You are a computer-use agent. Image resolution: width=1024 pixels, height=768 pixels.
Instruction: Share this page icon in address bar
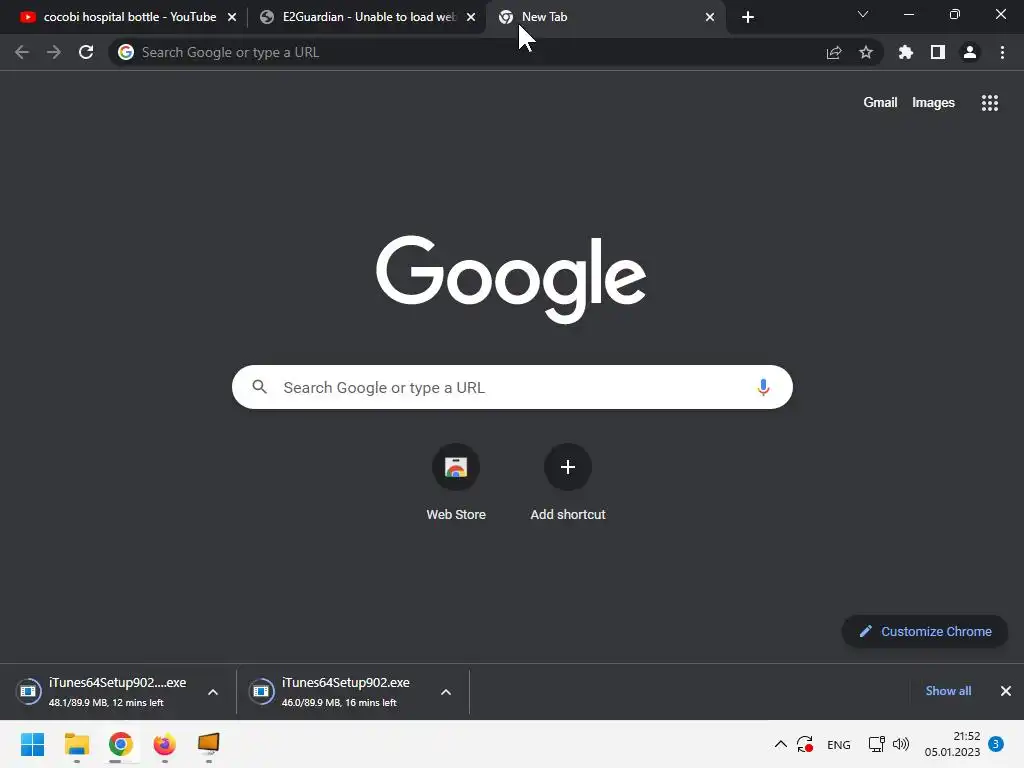[834, 53]
